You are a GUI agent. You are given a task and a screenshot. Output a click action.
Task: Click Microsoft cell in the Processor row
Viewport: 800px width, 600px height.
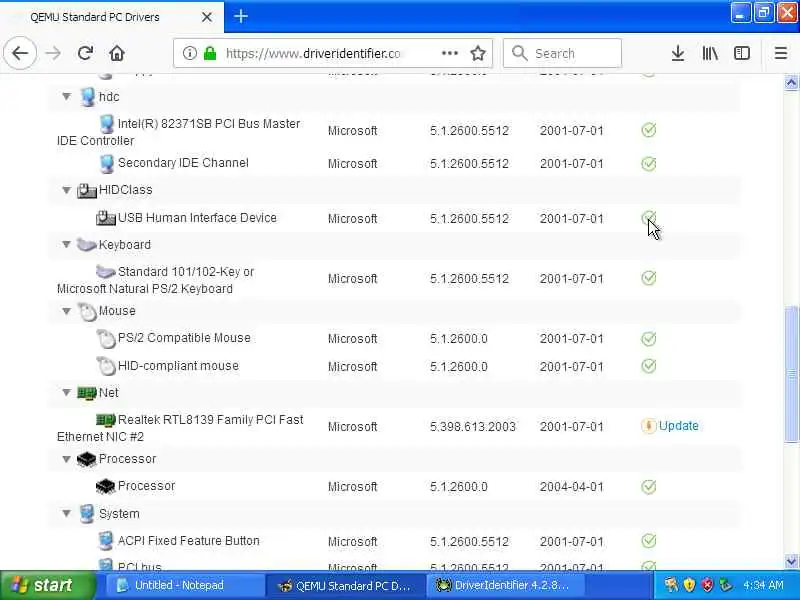[352, 487]
